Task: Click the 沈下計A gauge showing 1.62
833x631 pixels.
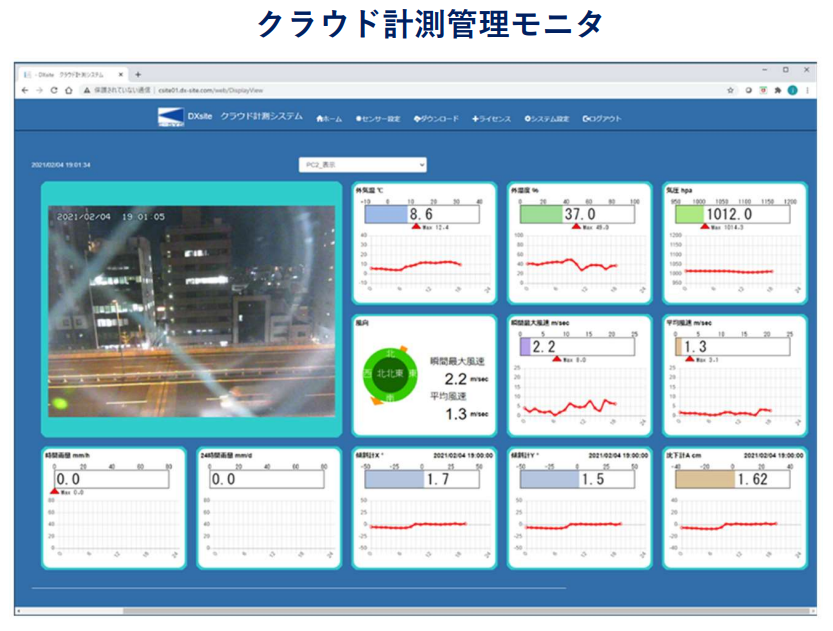Action: [x=733, y=479]
